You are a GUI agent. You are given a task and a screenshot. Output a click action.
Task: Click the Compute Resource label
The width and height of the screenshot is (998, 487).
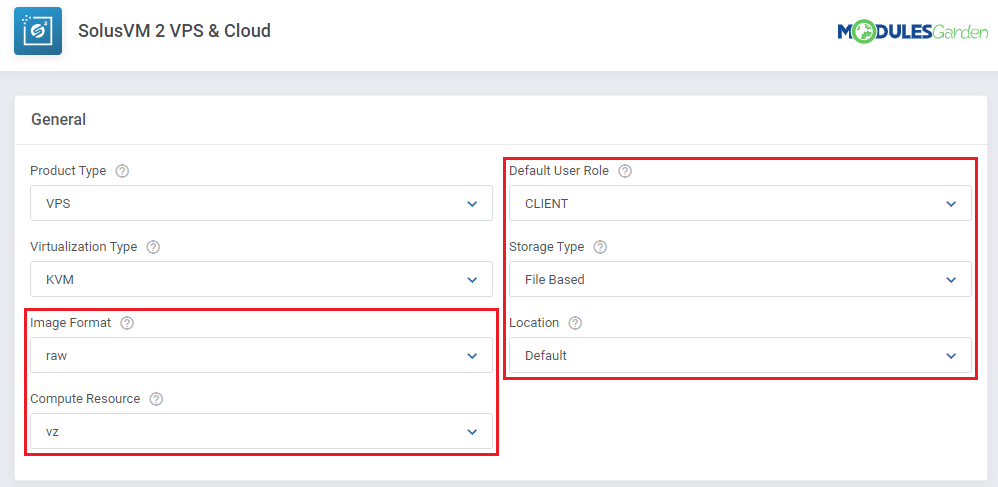[85, 399]
